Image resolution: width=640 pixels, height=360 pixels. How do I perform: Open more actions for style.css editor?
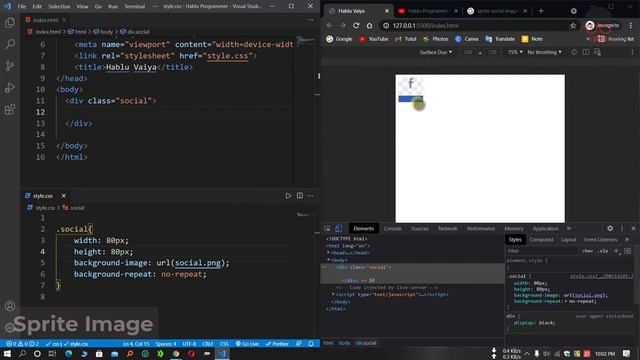click(x=311, y=196)
